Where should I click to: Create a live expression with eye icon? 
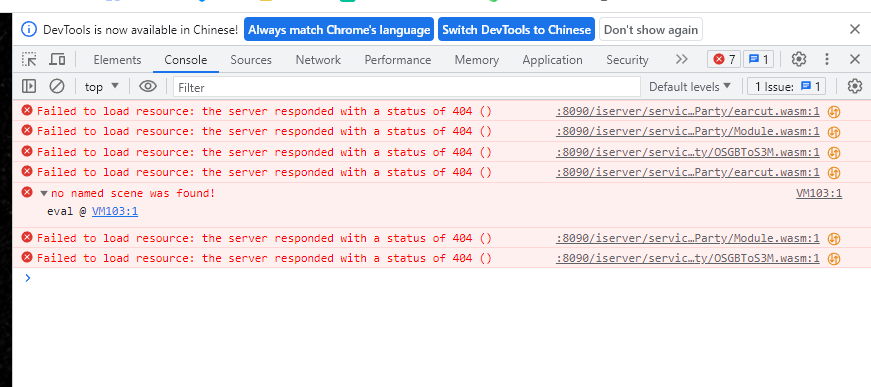point(148,86)
